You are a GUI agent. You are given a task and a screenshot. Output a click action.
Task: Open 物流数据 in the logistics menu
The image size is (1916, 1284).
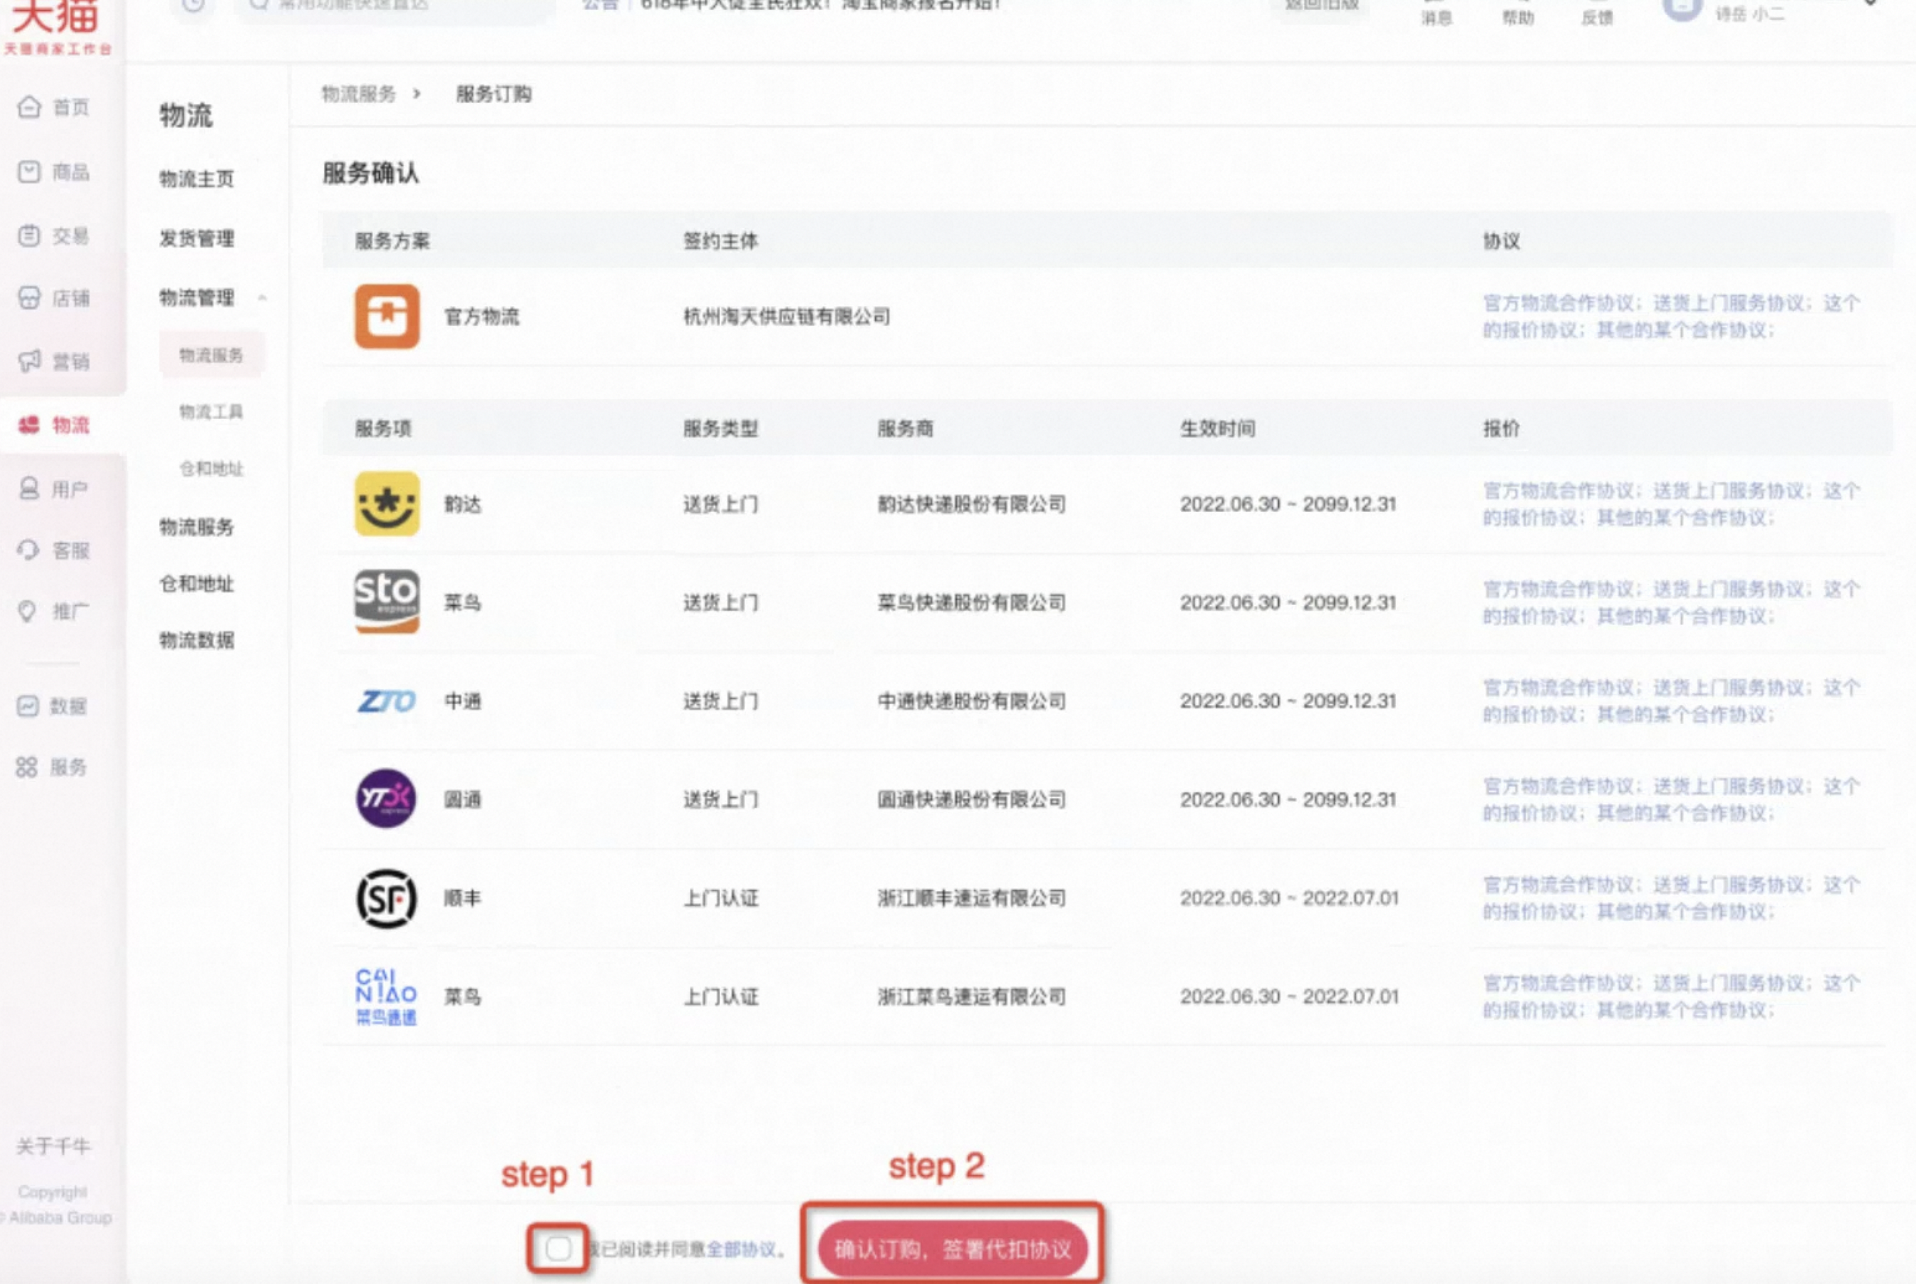click(x=196, y=640)
